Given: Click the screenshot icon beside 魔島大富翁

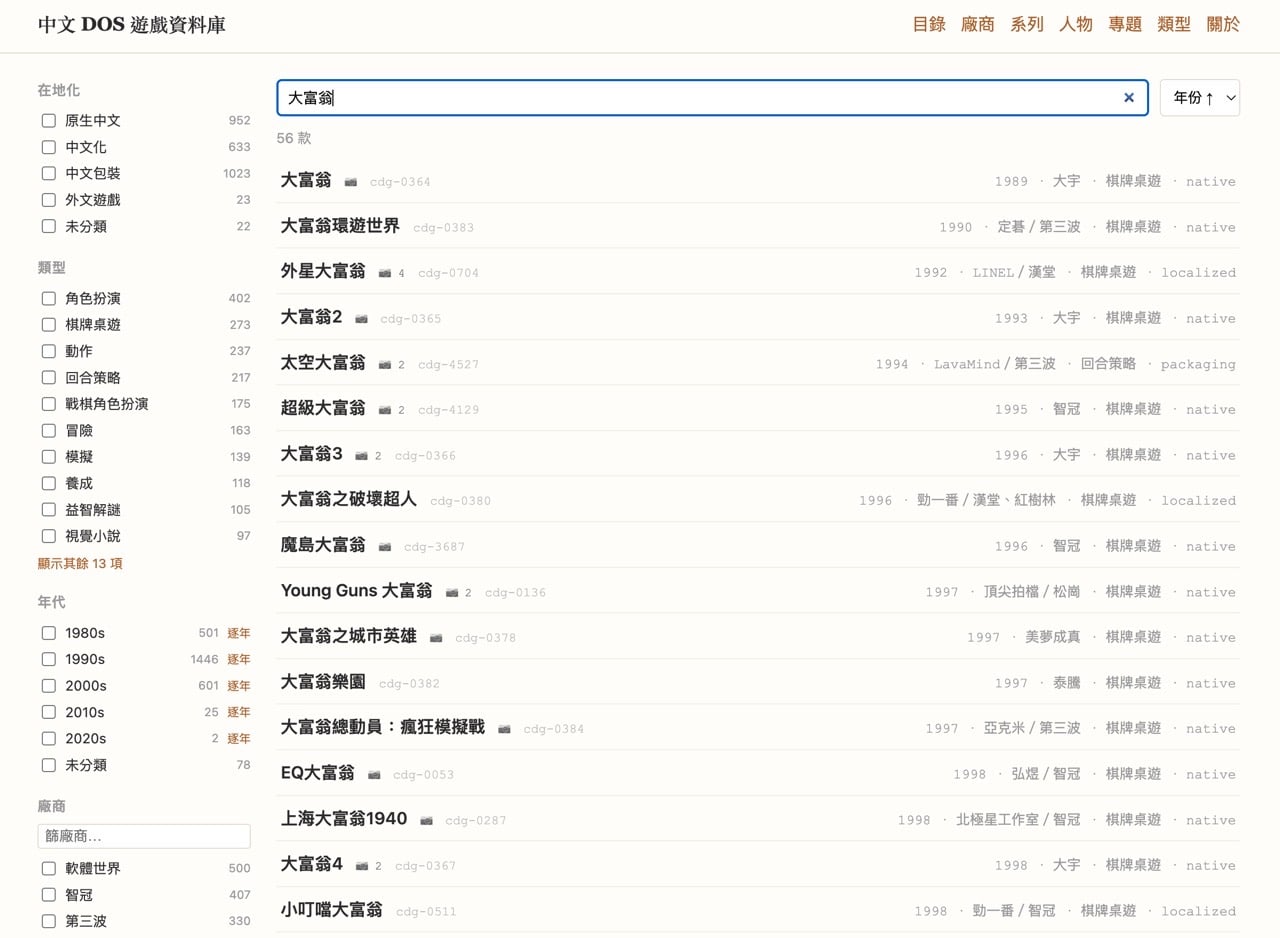Looking at the screenshot, I should pyautogui.click(x=385, y=547).
